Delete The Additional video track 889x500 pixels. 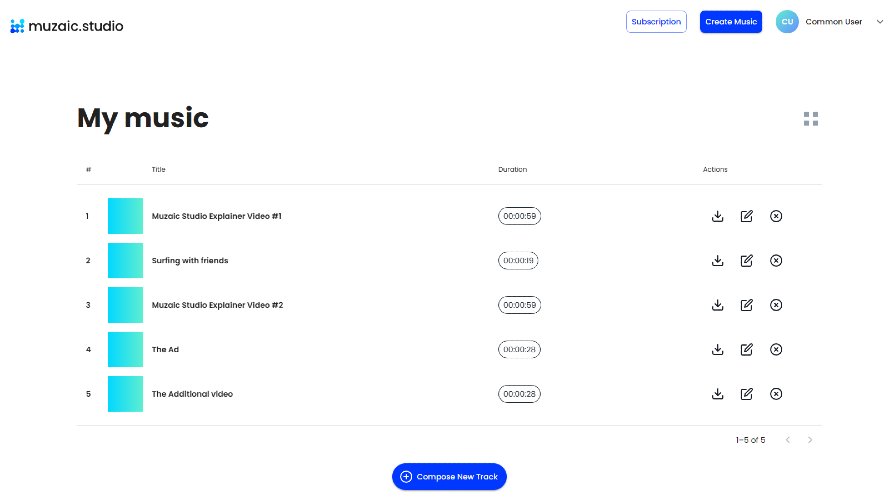[776, 394]
